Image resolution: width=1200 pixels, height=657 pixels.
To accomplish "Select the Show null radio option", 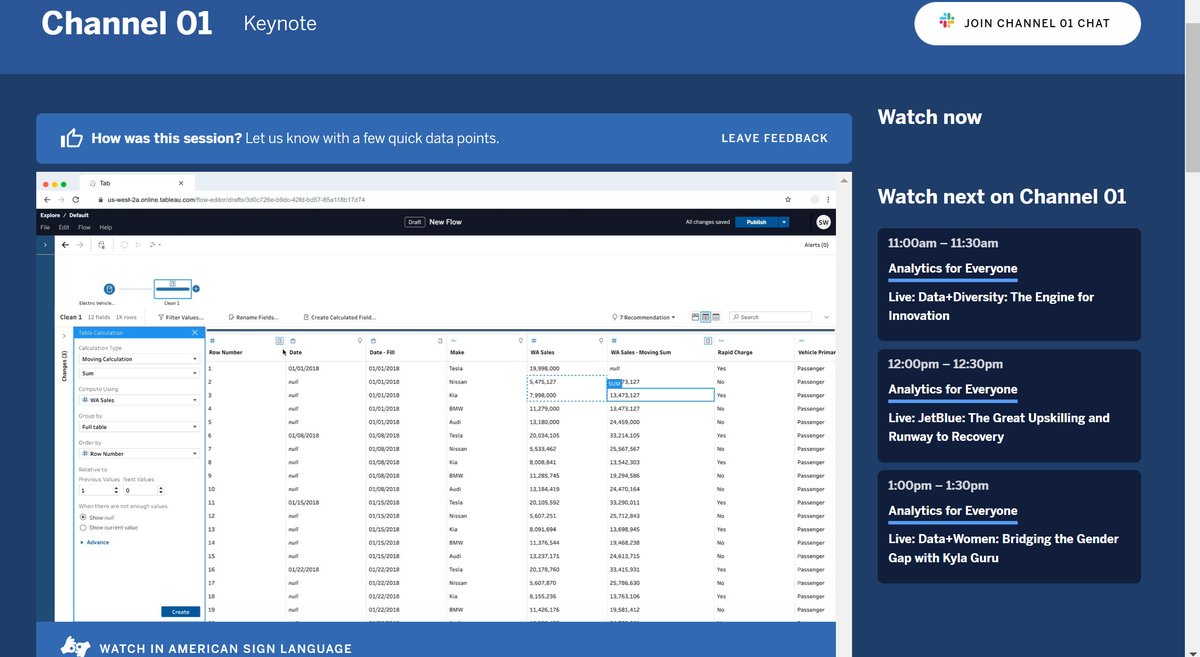I will (82, 517).
